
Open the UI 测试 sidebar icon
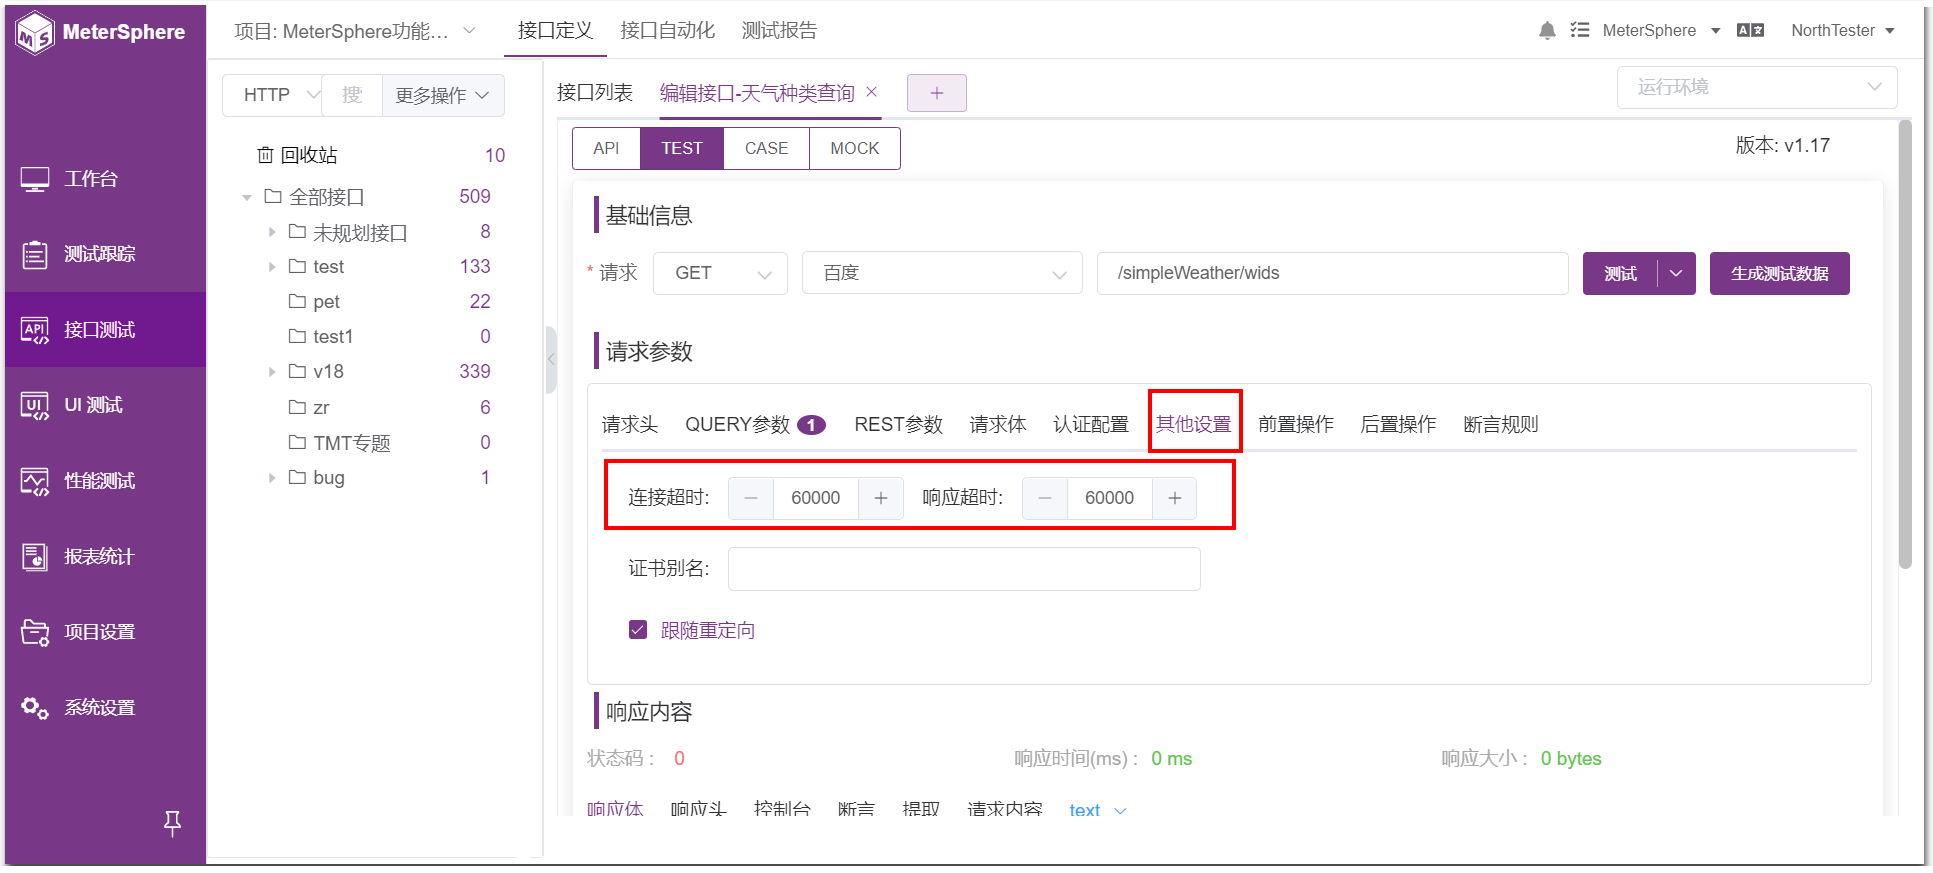(35, 405)
